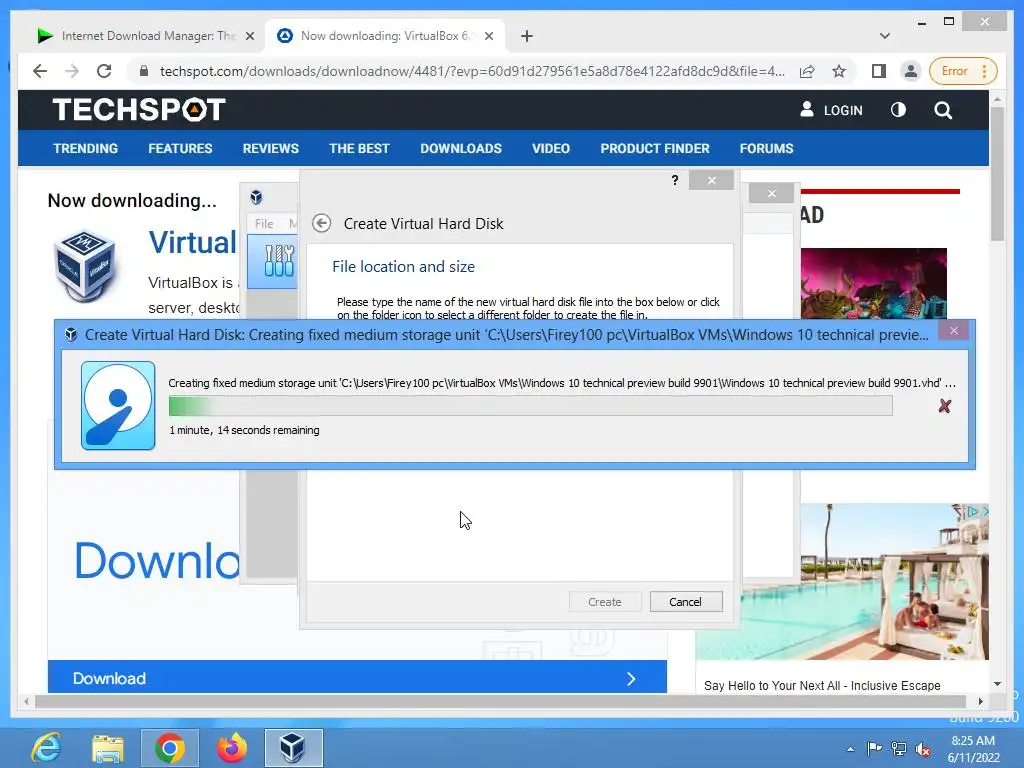Expand Chrome tab search chevron
Screen dimensions: 1024x768
(885, 36)
